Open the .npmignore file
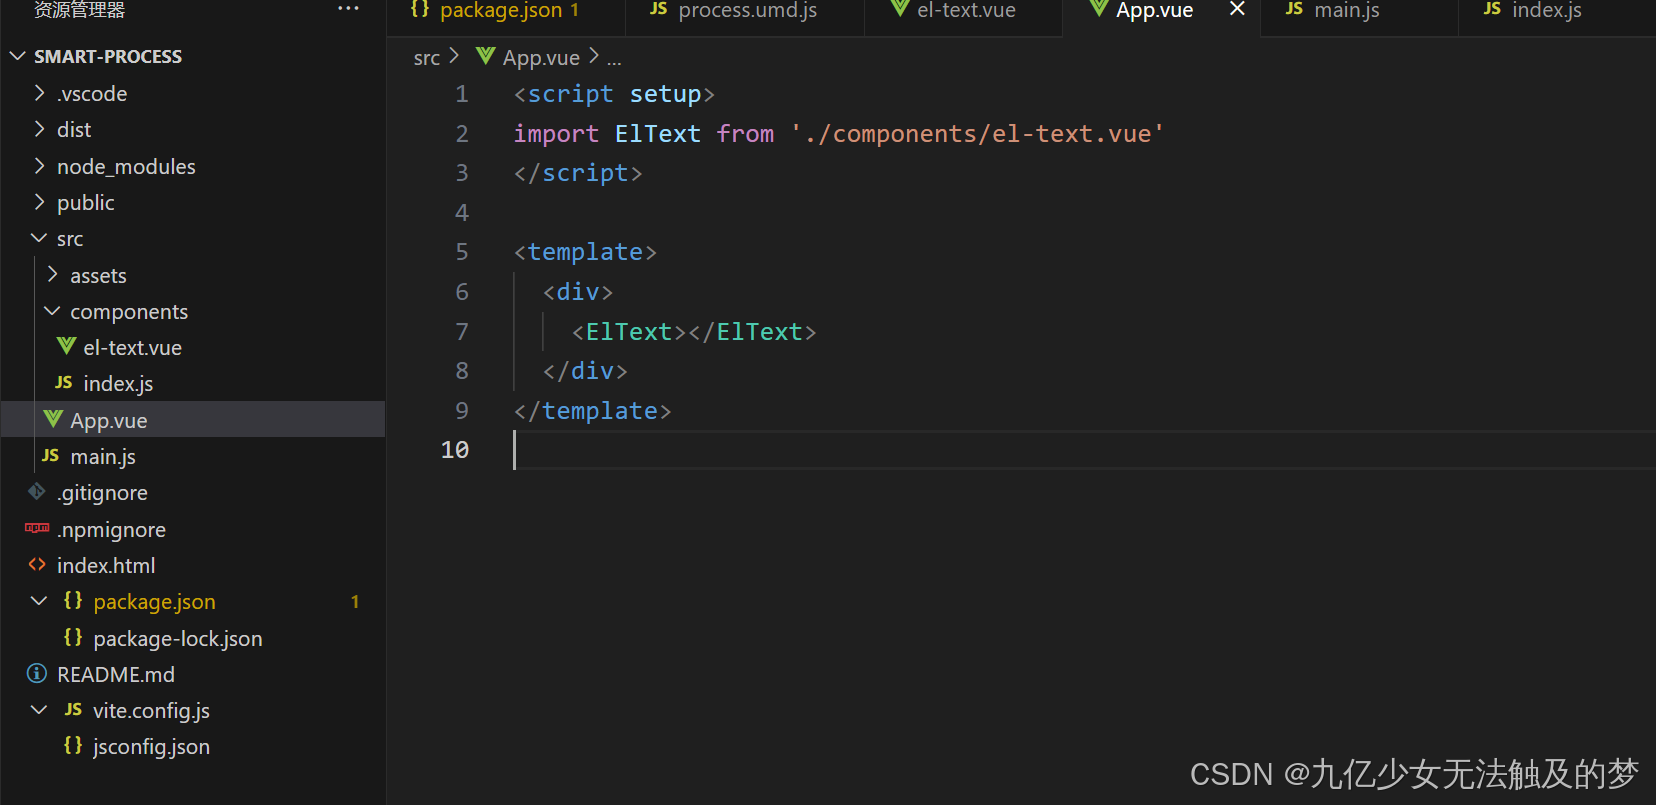 coord(111,530)
